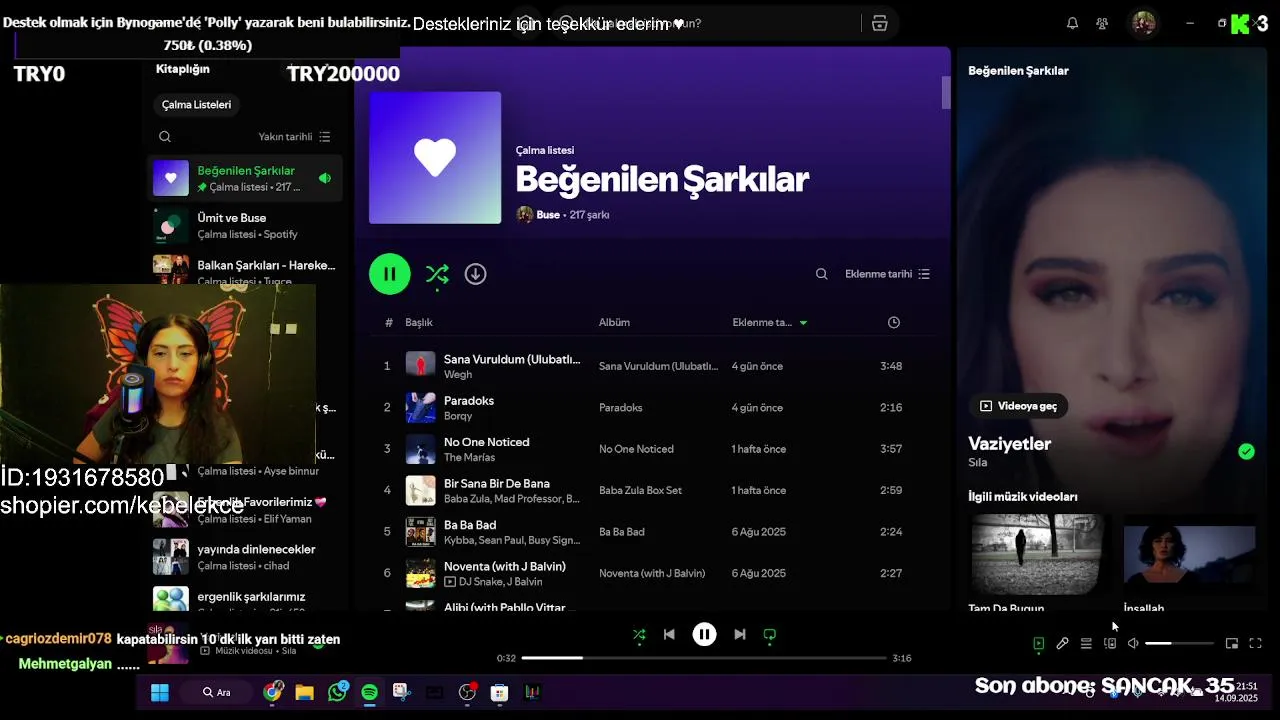Pause the Beğenilen Şarkılar playlist with the green button

[x=390, y=274]
